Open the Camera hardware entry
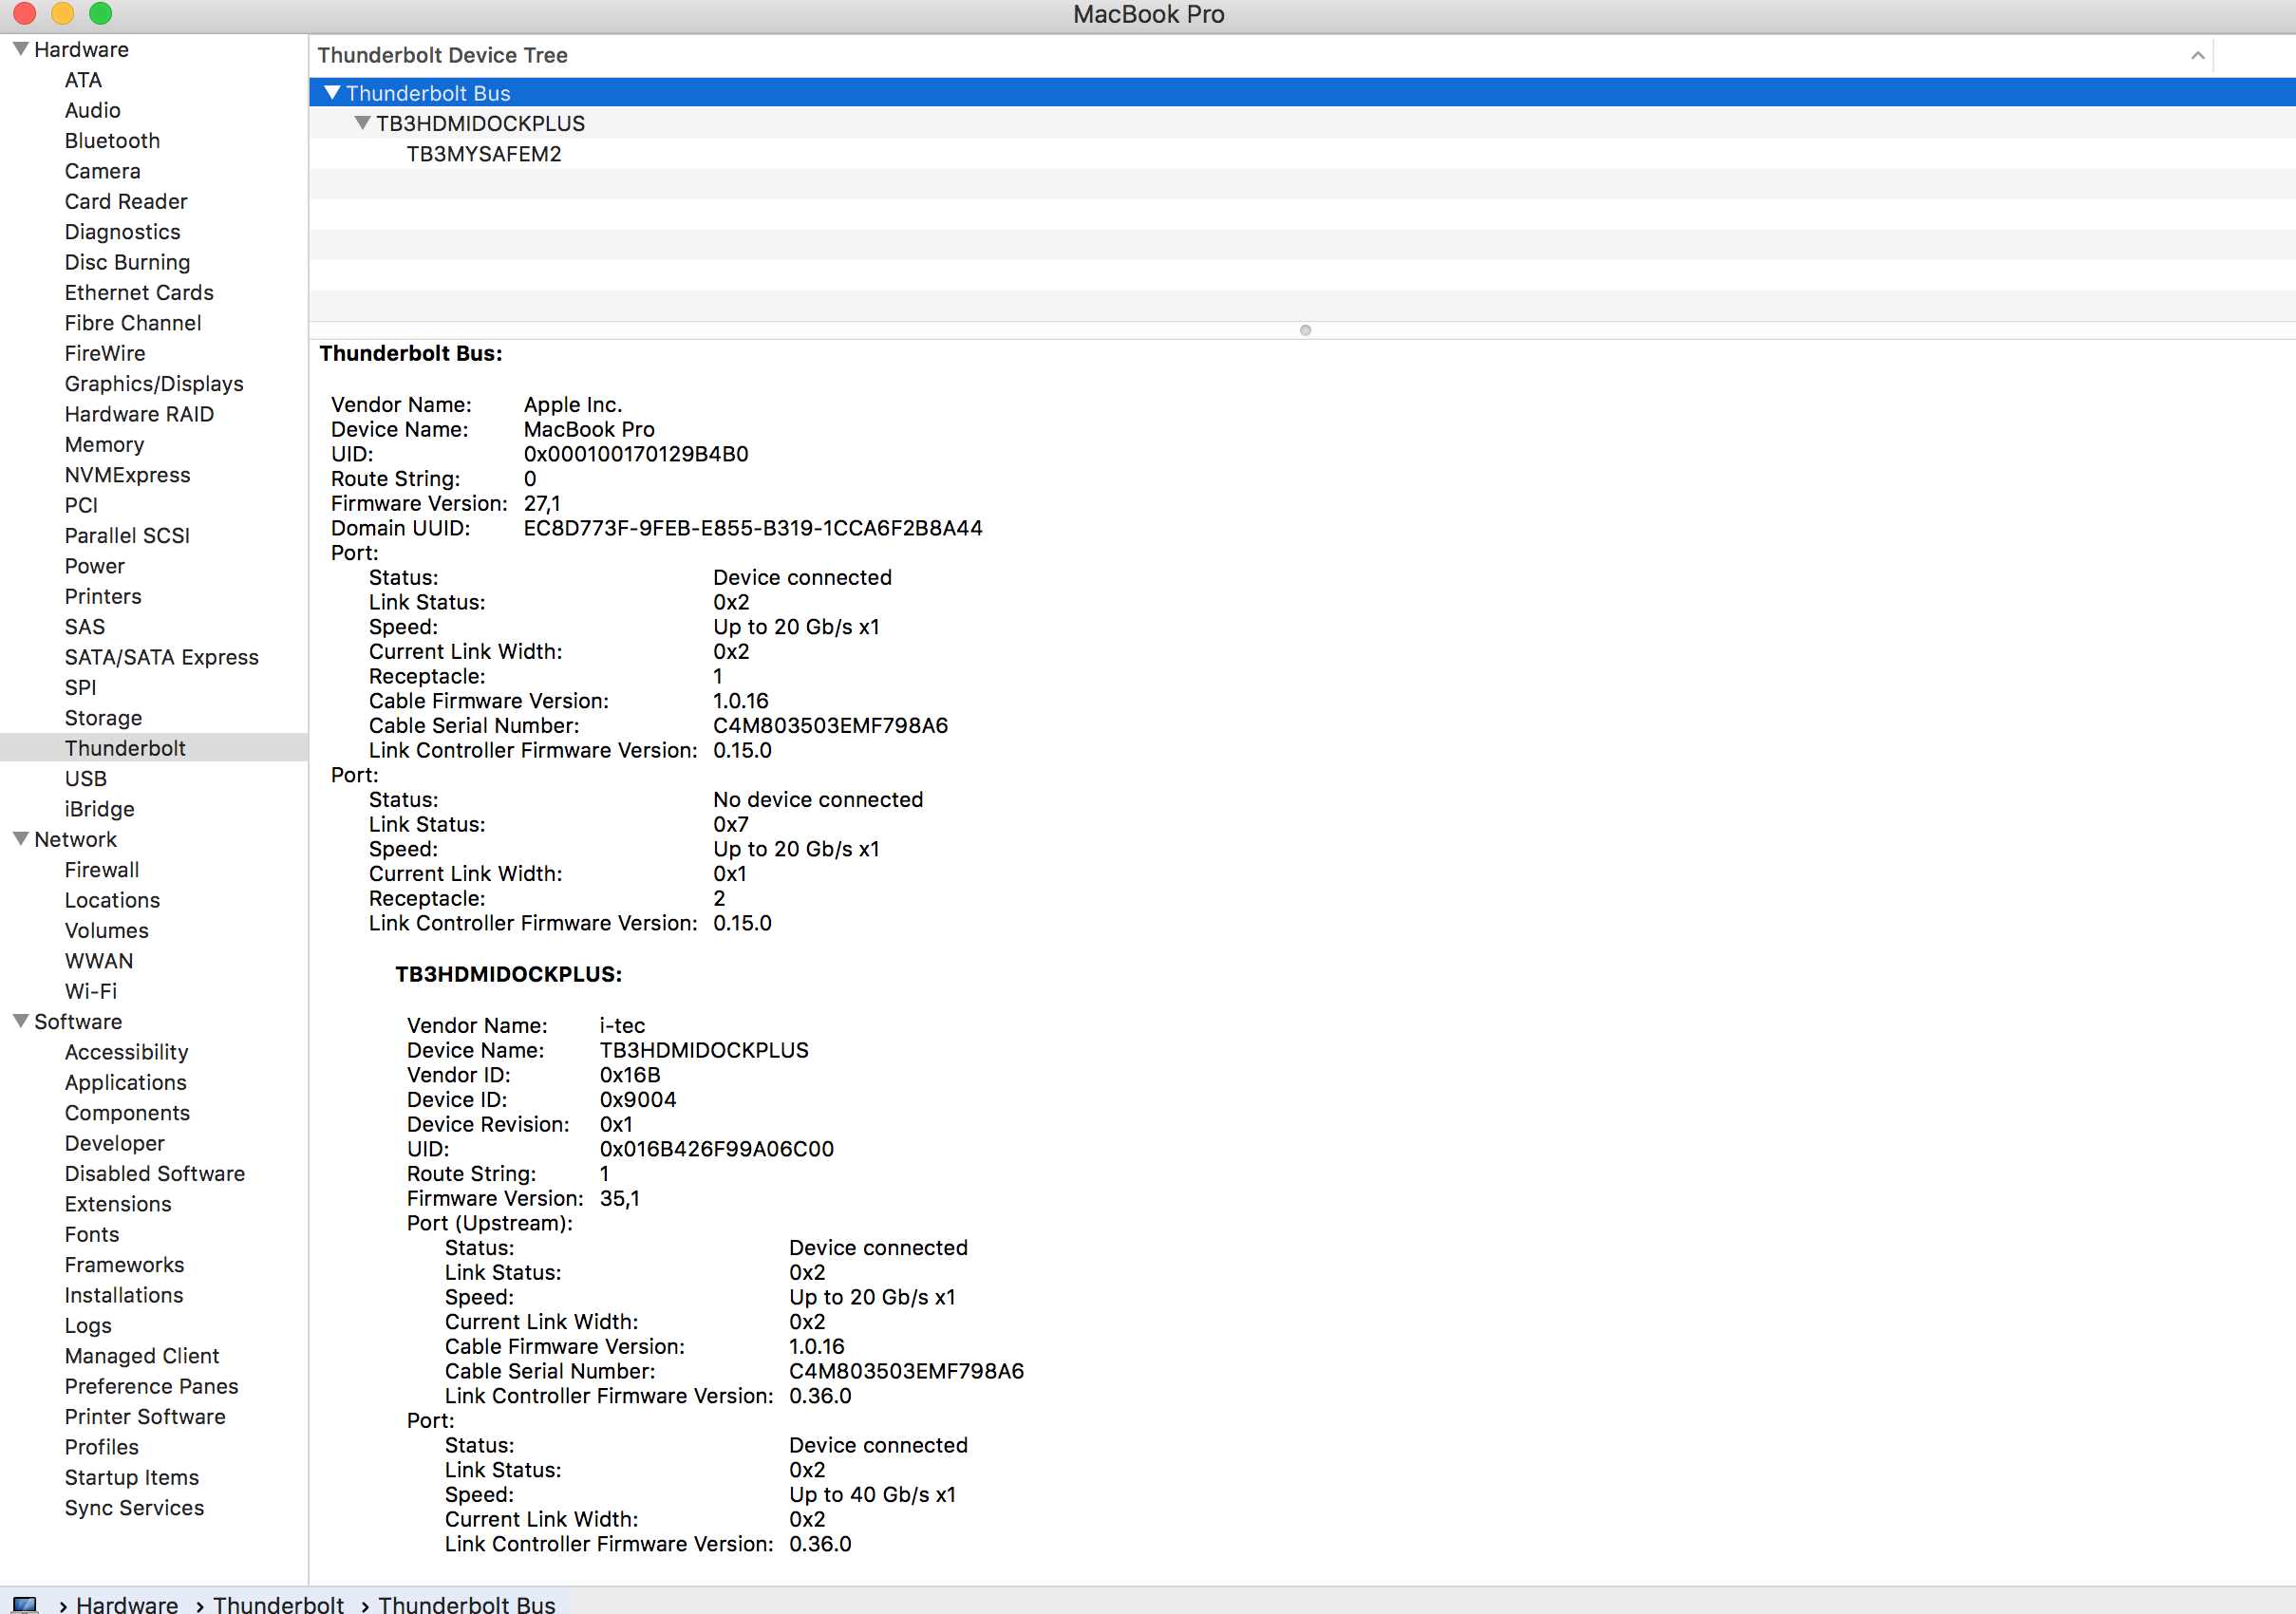 point(103,171)
